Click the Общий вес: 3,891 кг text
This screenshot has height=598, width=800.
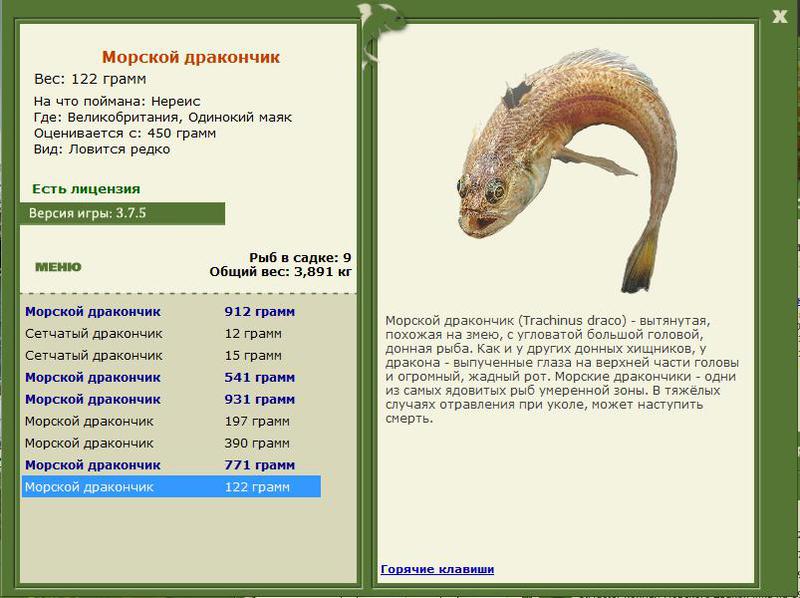click(x=280, y=271)
